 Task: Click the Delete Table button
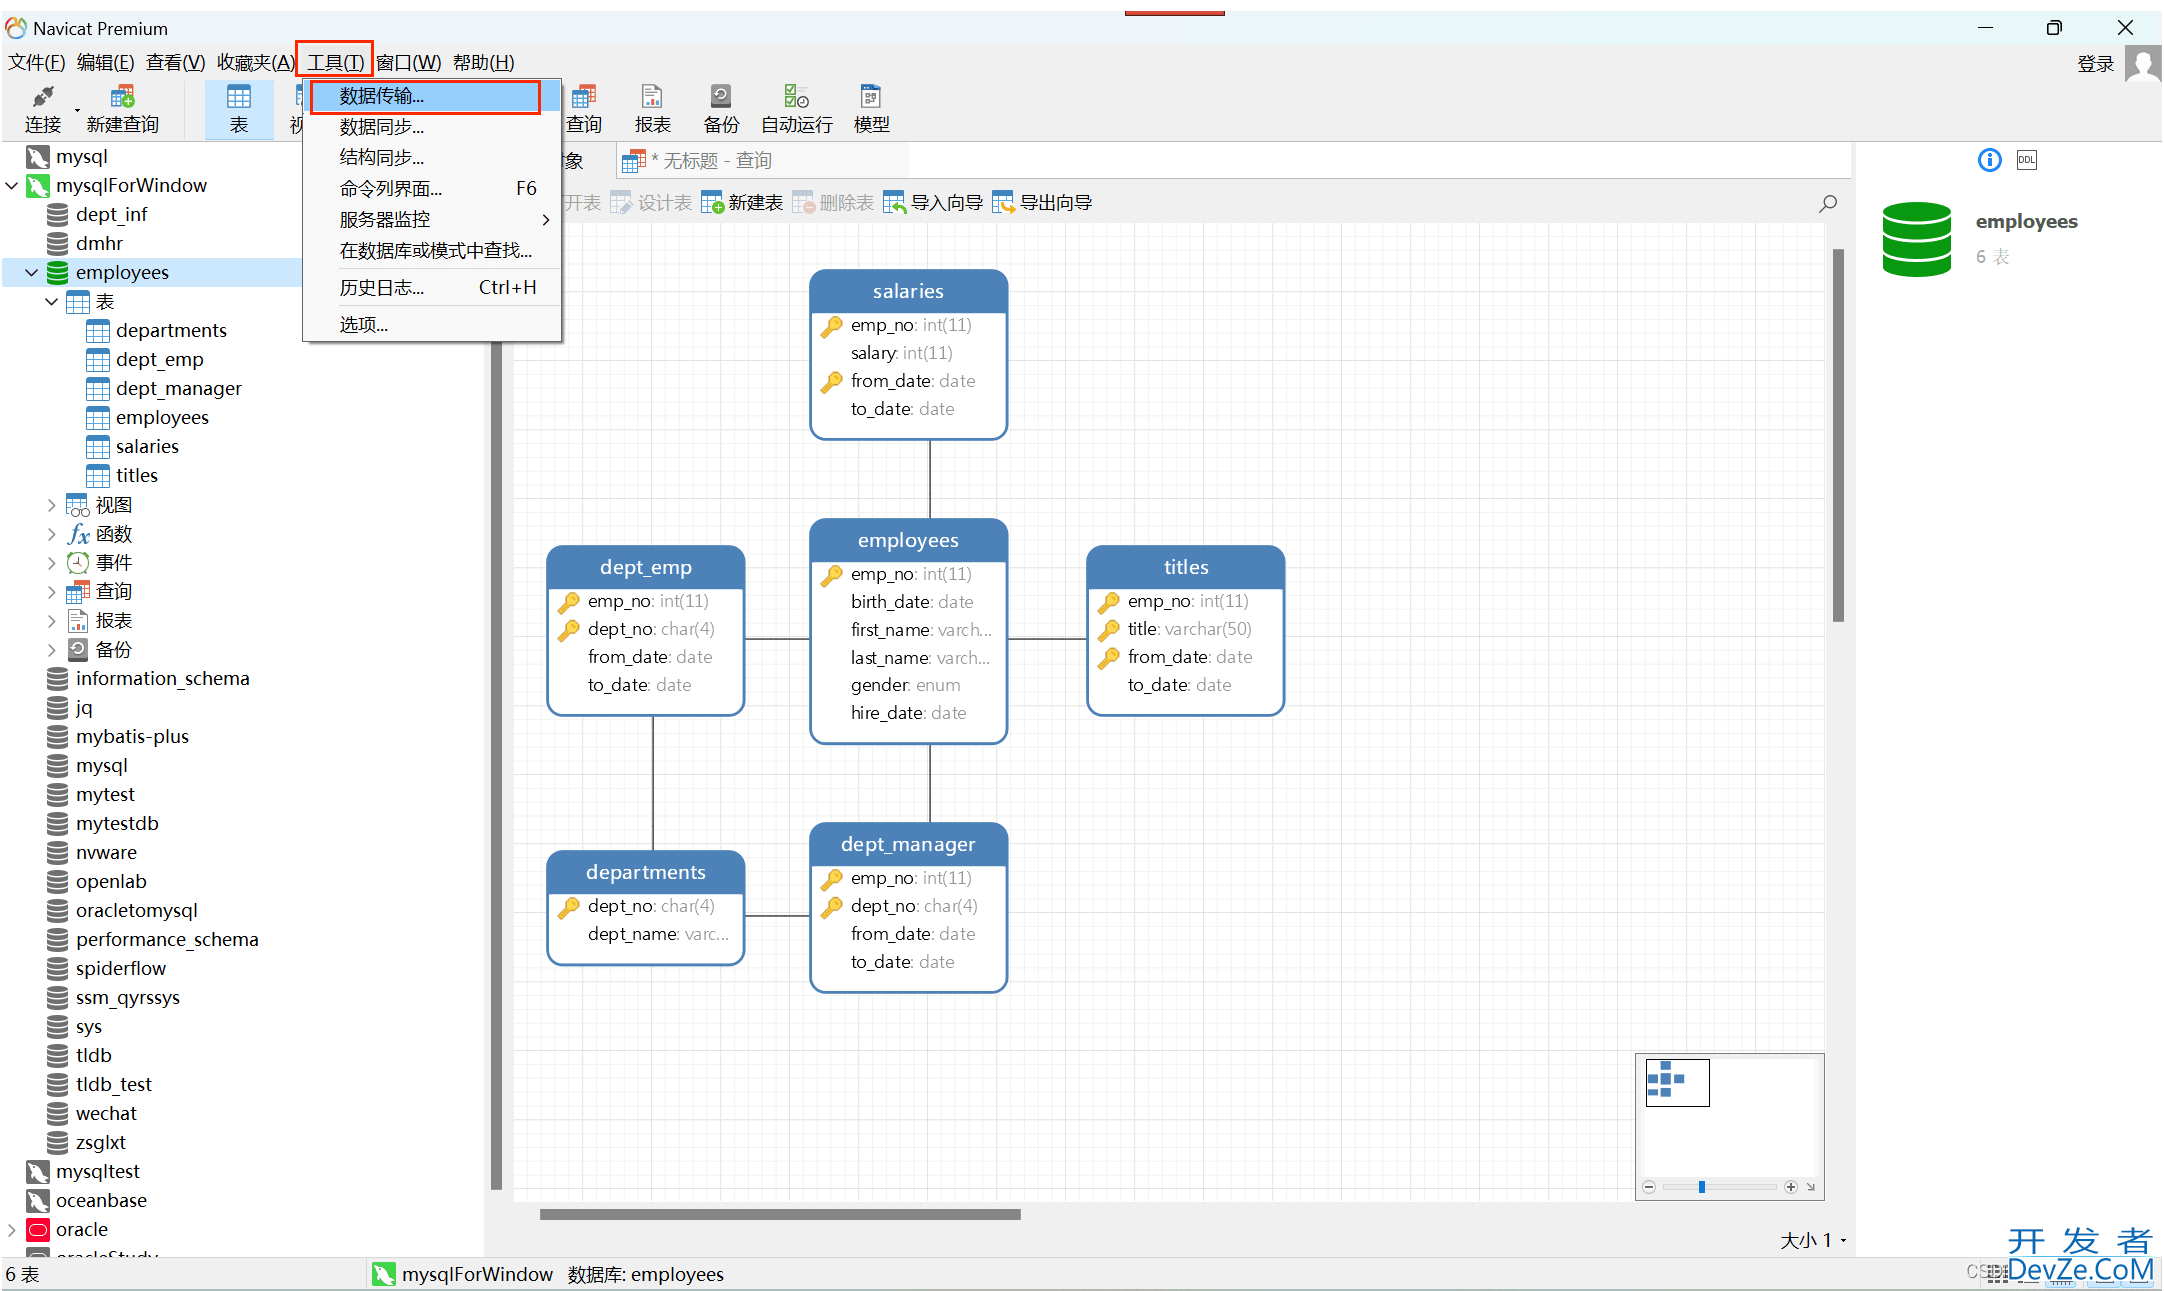click(x=833, y=203)
